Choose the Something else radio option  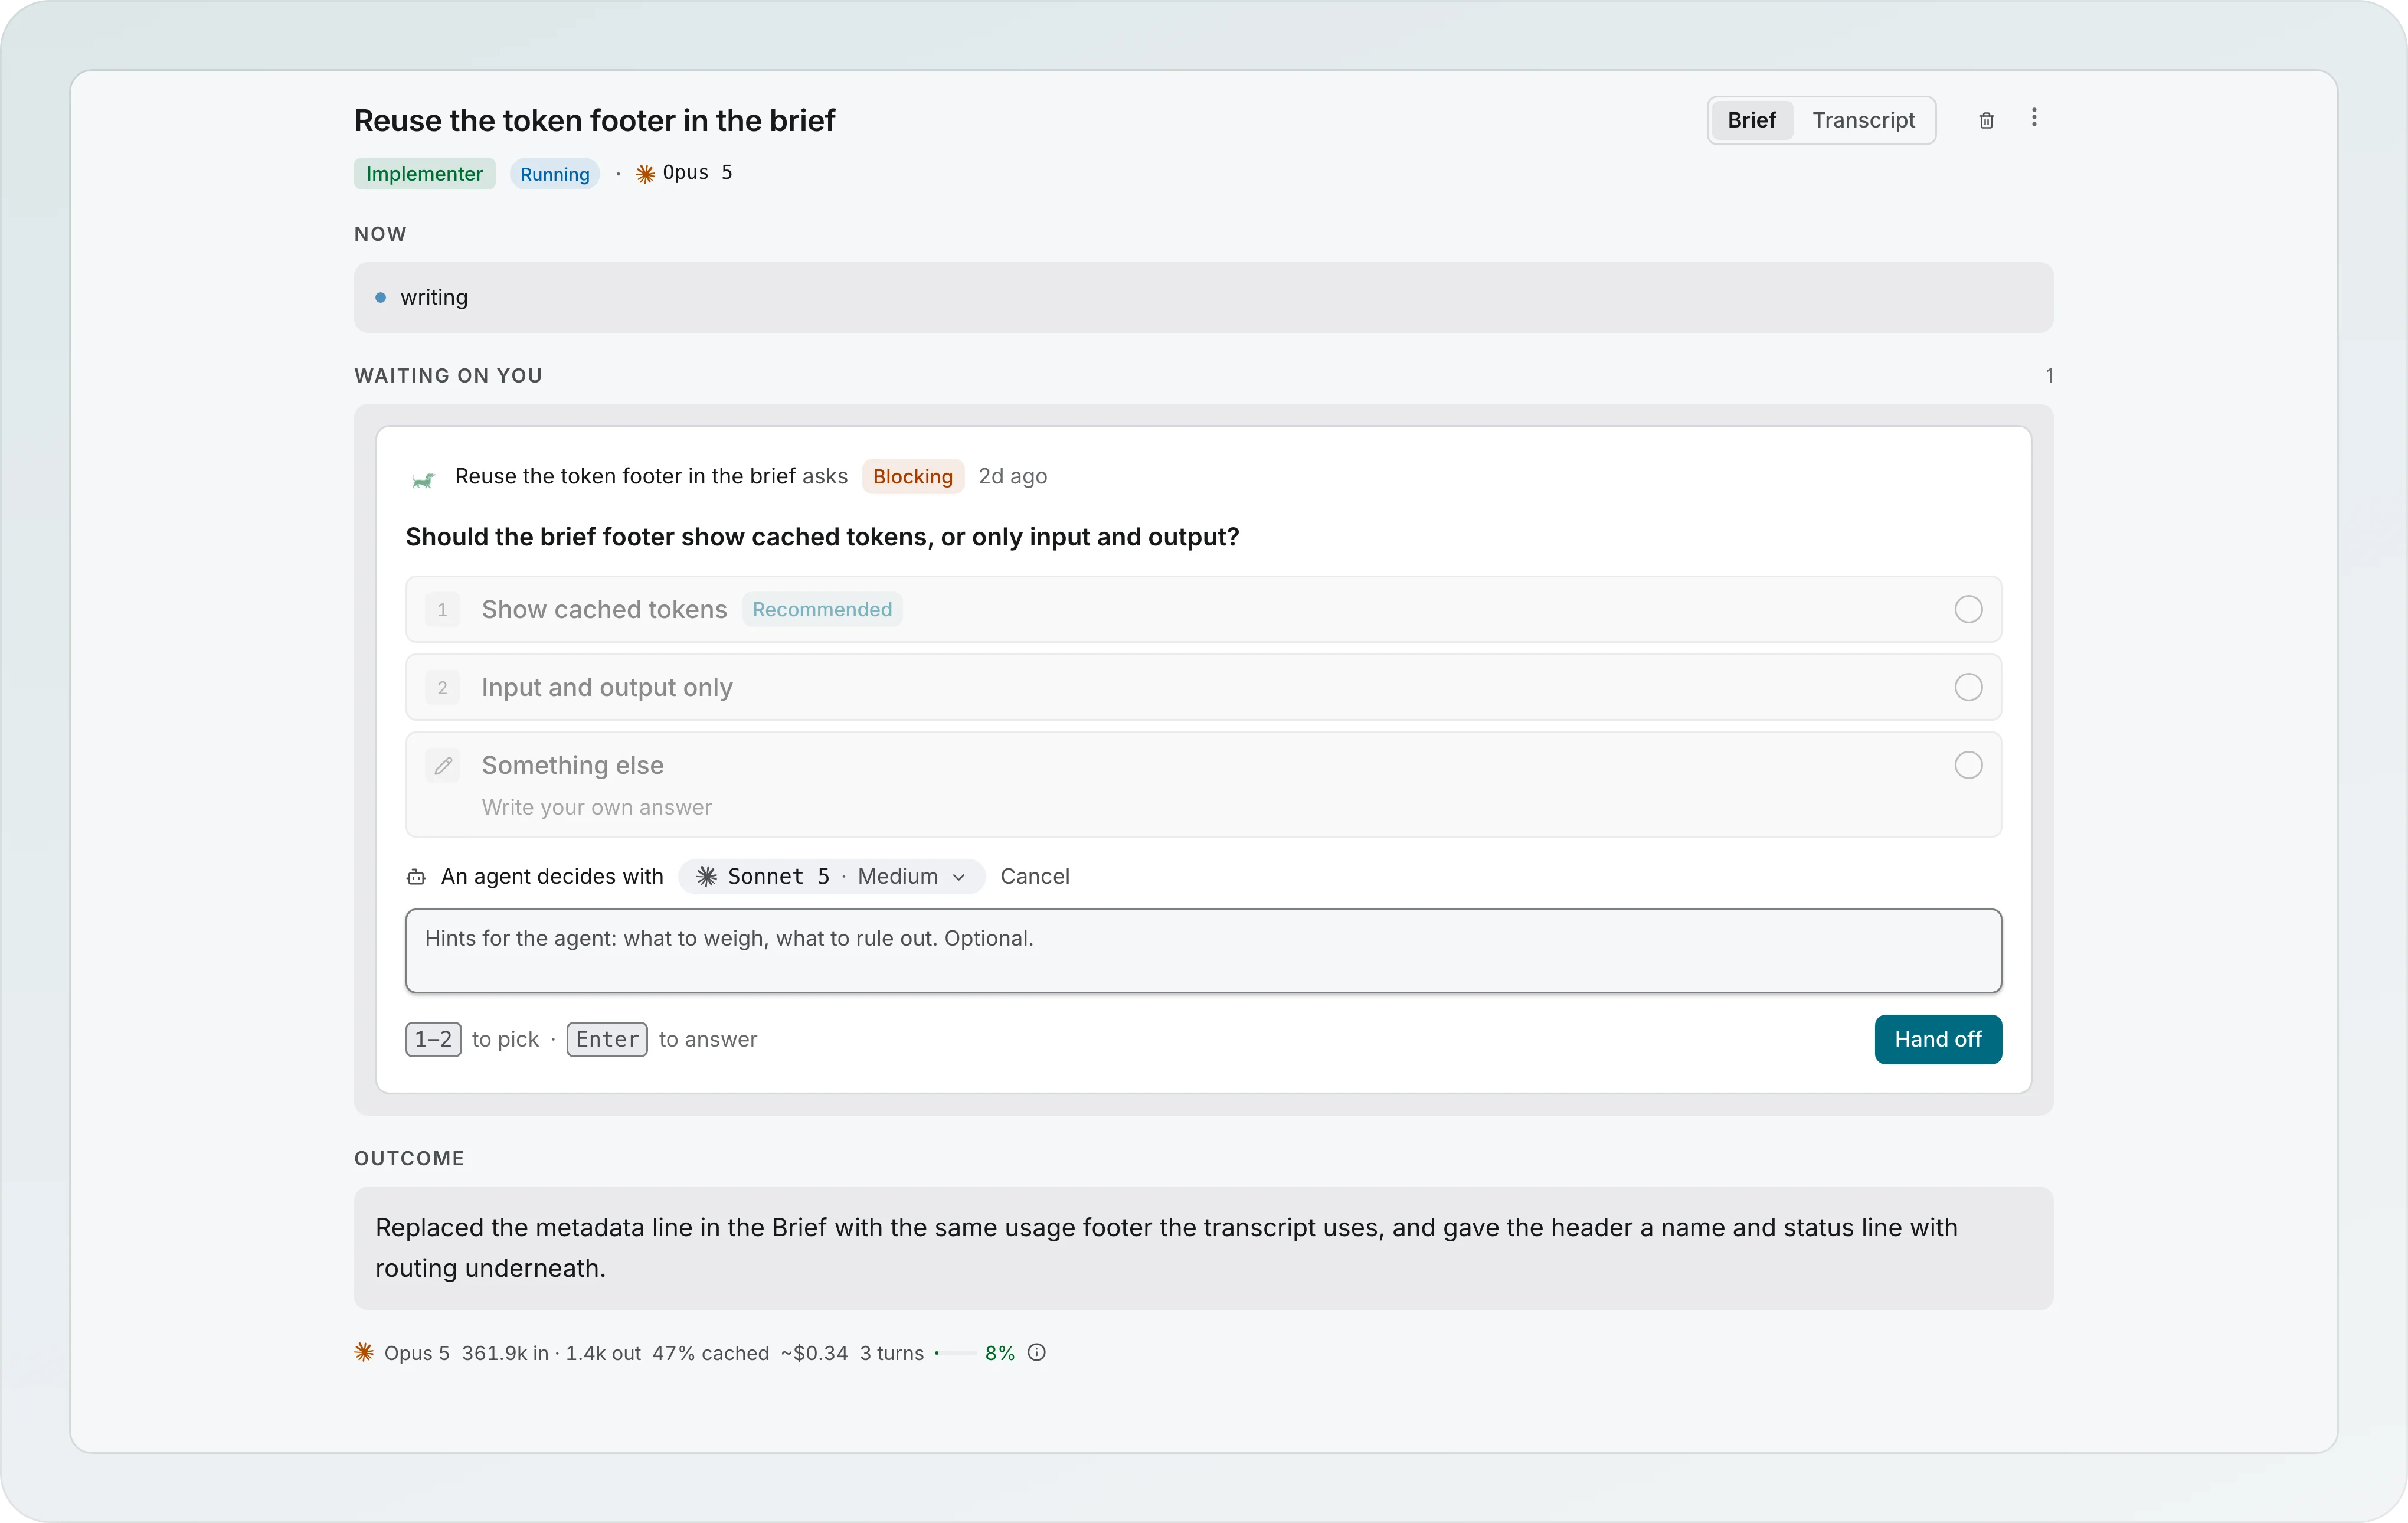click(1968, 765)
